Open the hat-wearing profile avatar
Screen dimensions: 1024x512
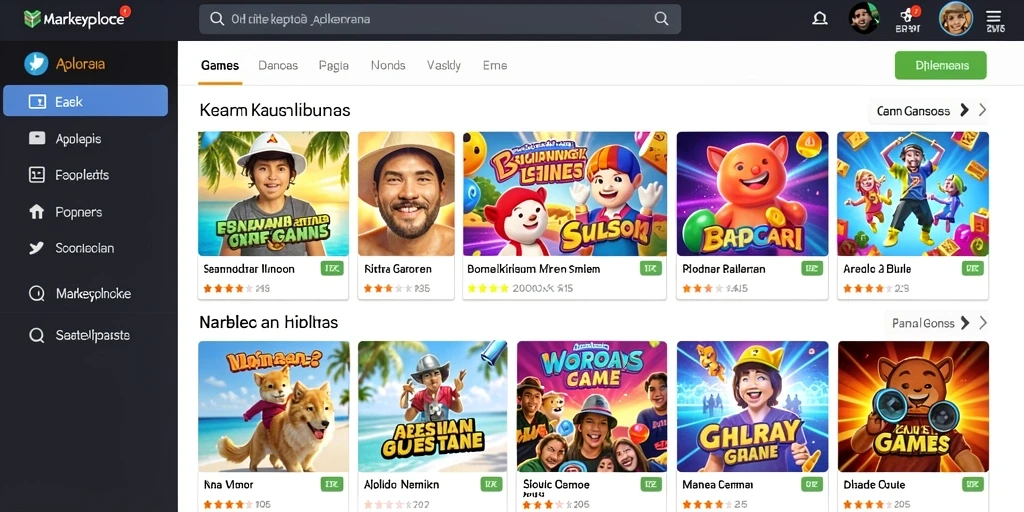(956, 18)
